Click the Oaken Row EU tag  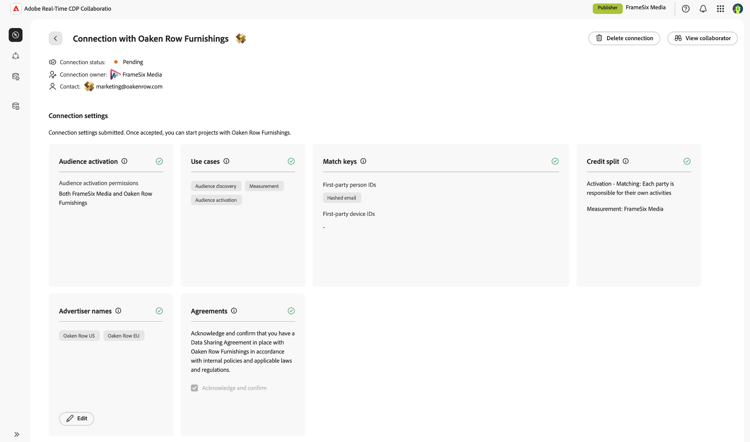pyautogui.click(x=123, y=336)
